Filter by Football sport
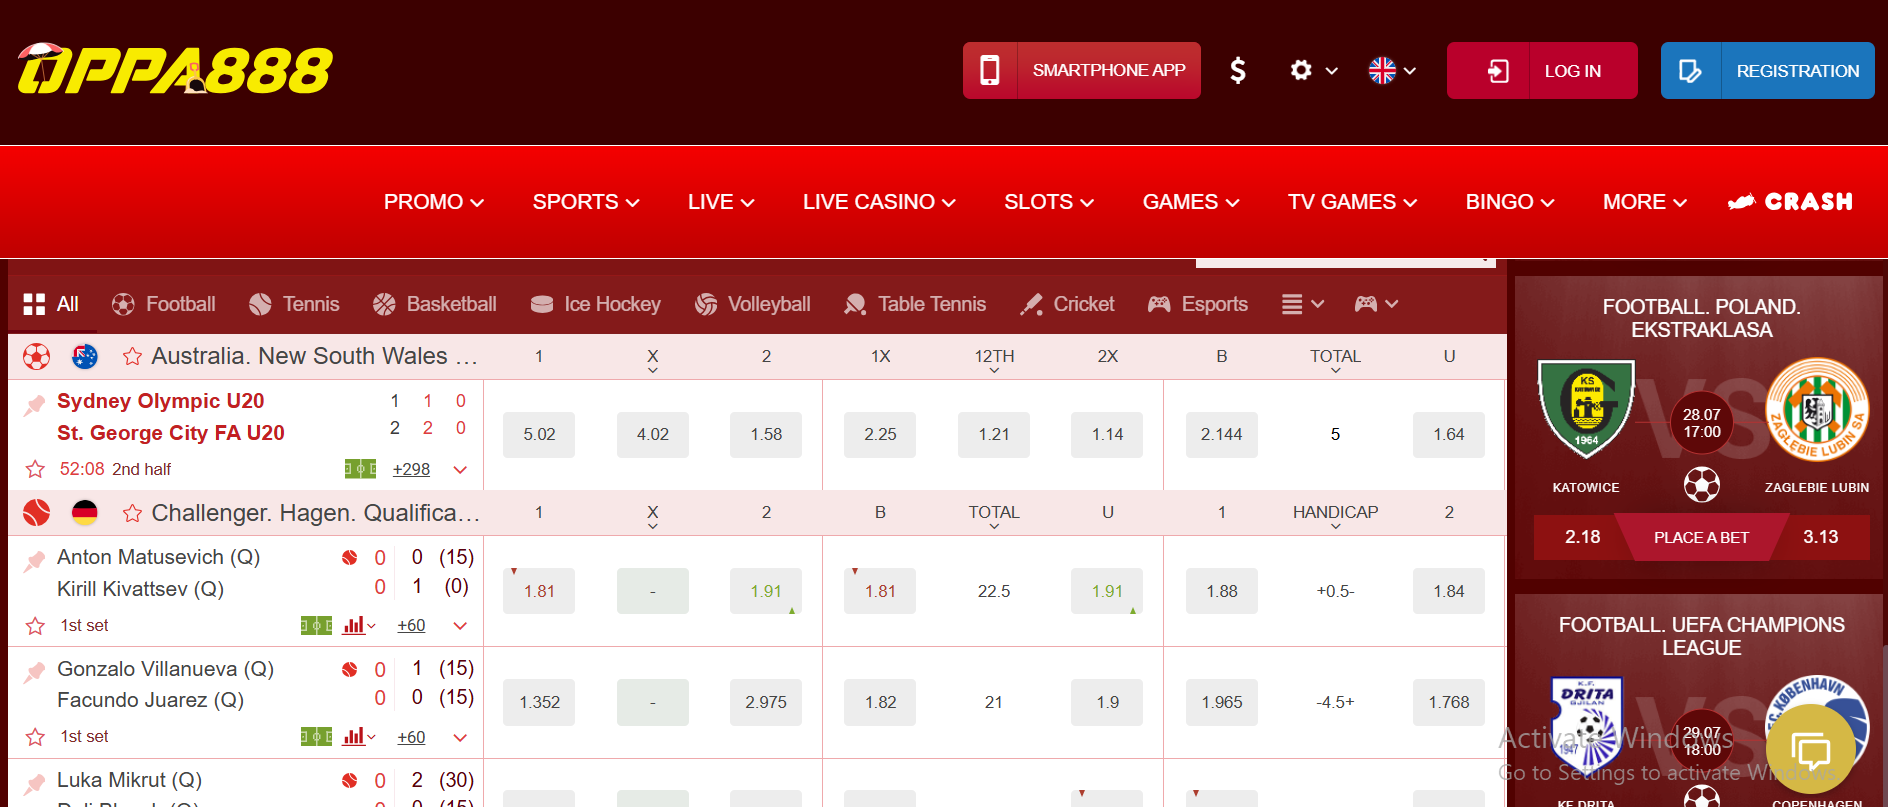The height and width of the screenshot is (807, 1888). click(x=164, y=304)
